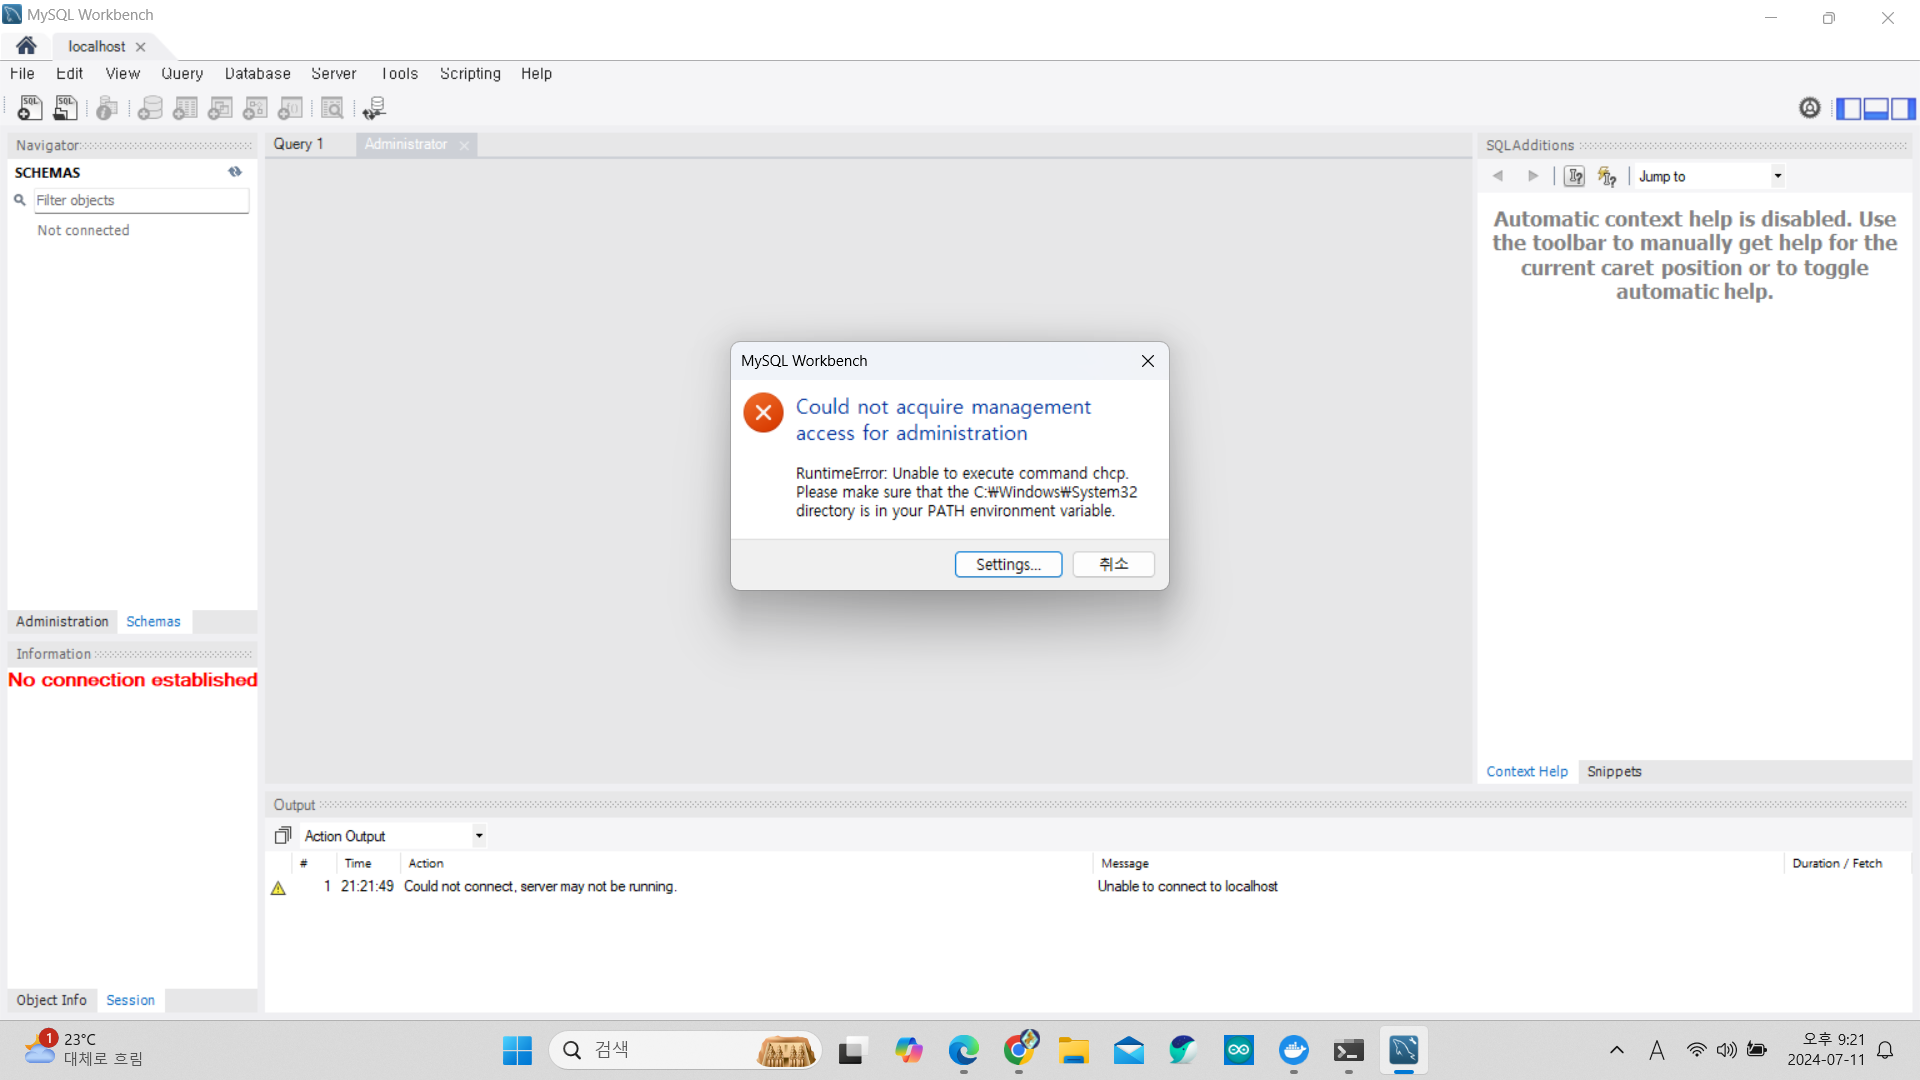
Task: Click warning icon in output row
Action: point(278,888)
